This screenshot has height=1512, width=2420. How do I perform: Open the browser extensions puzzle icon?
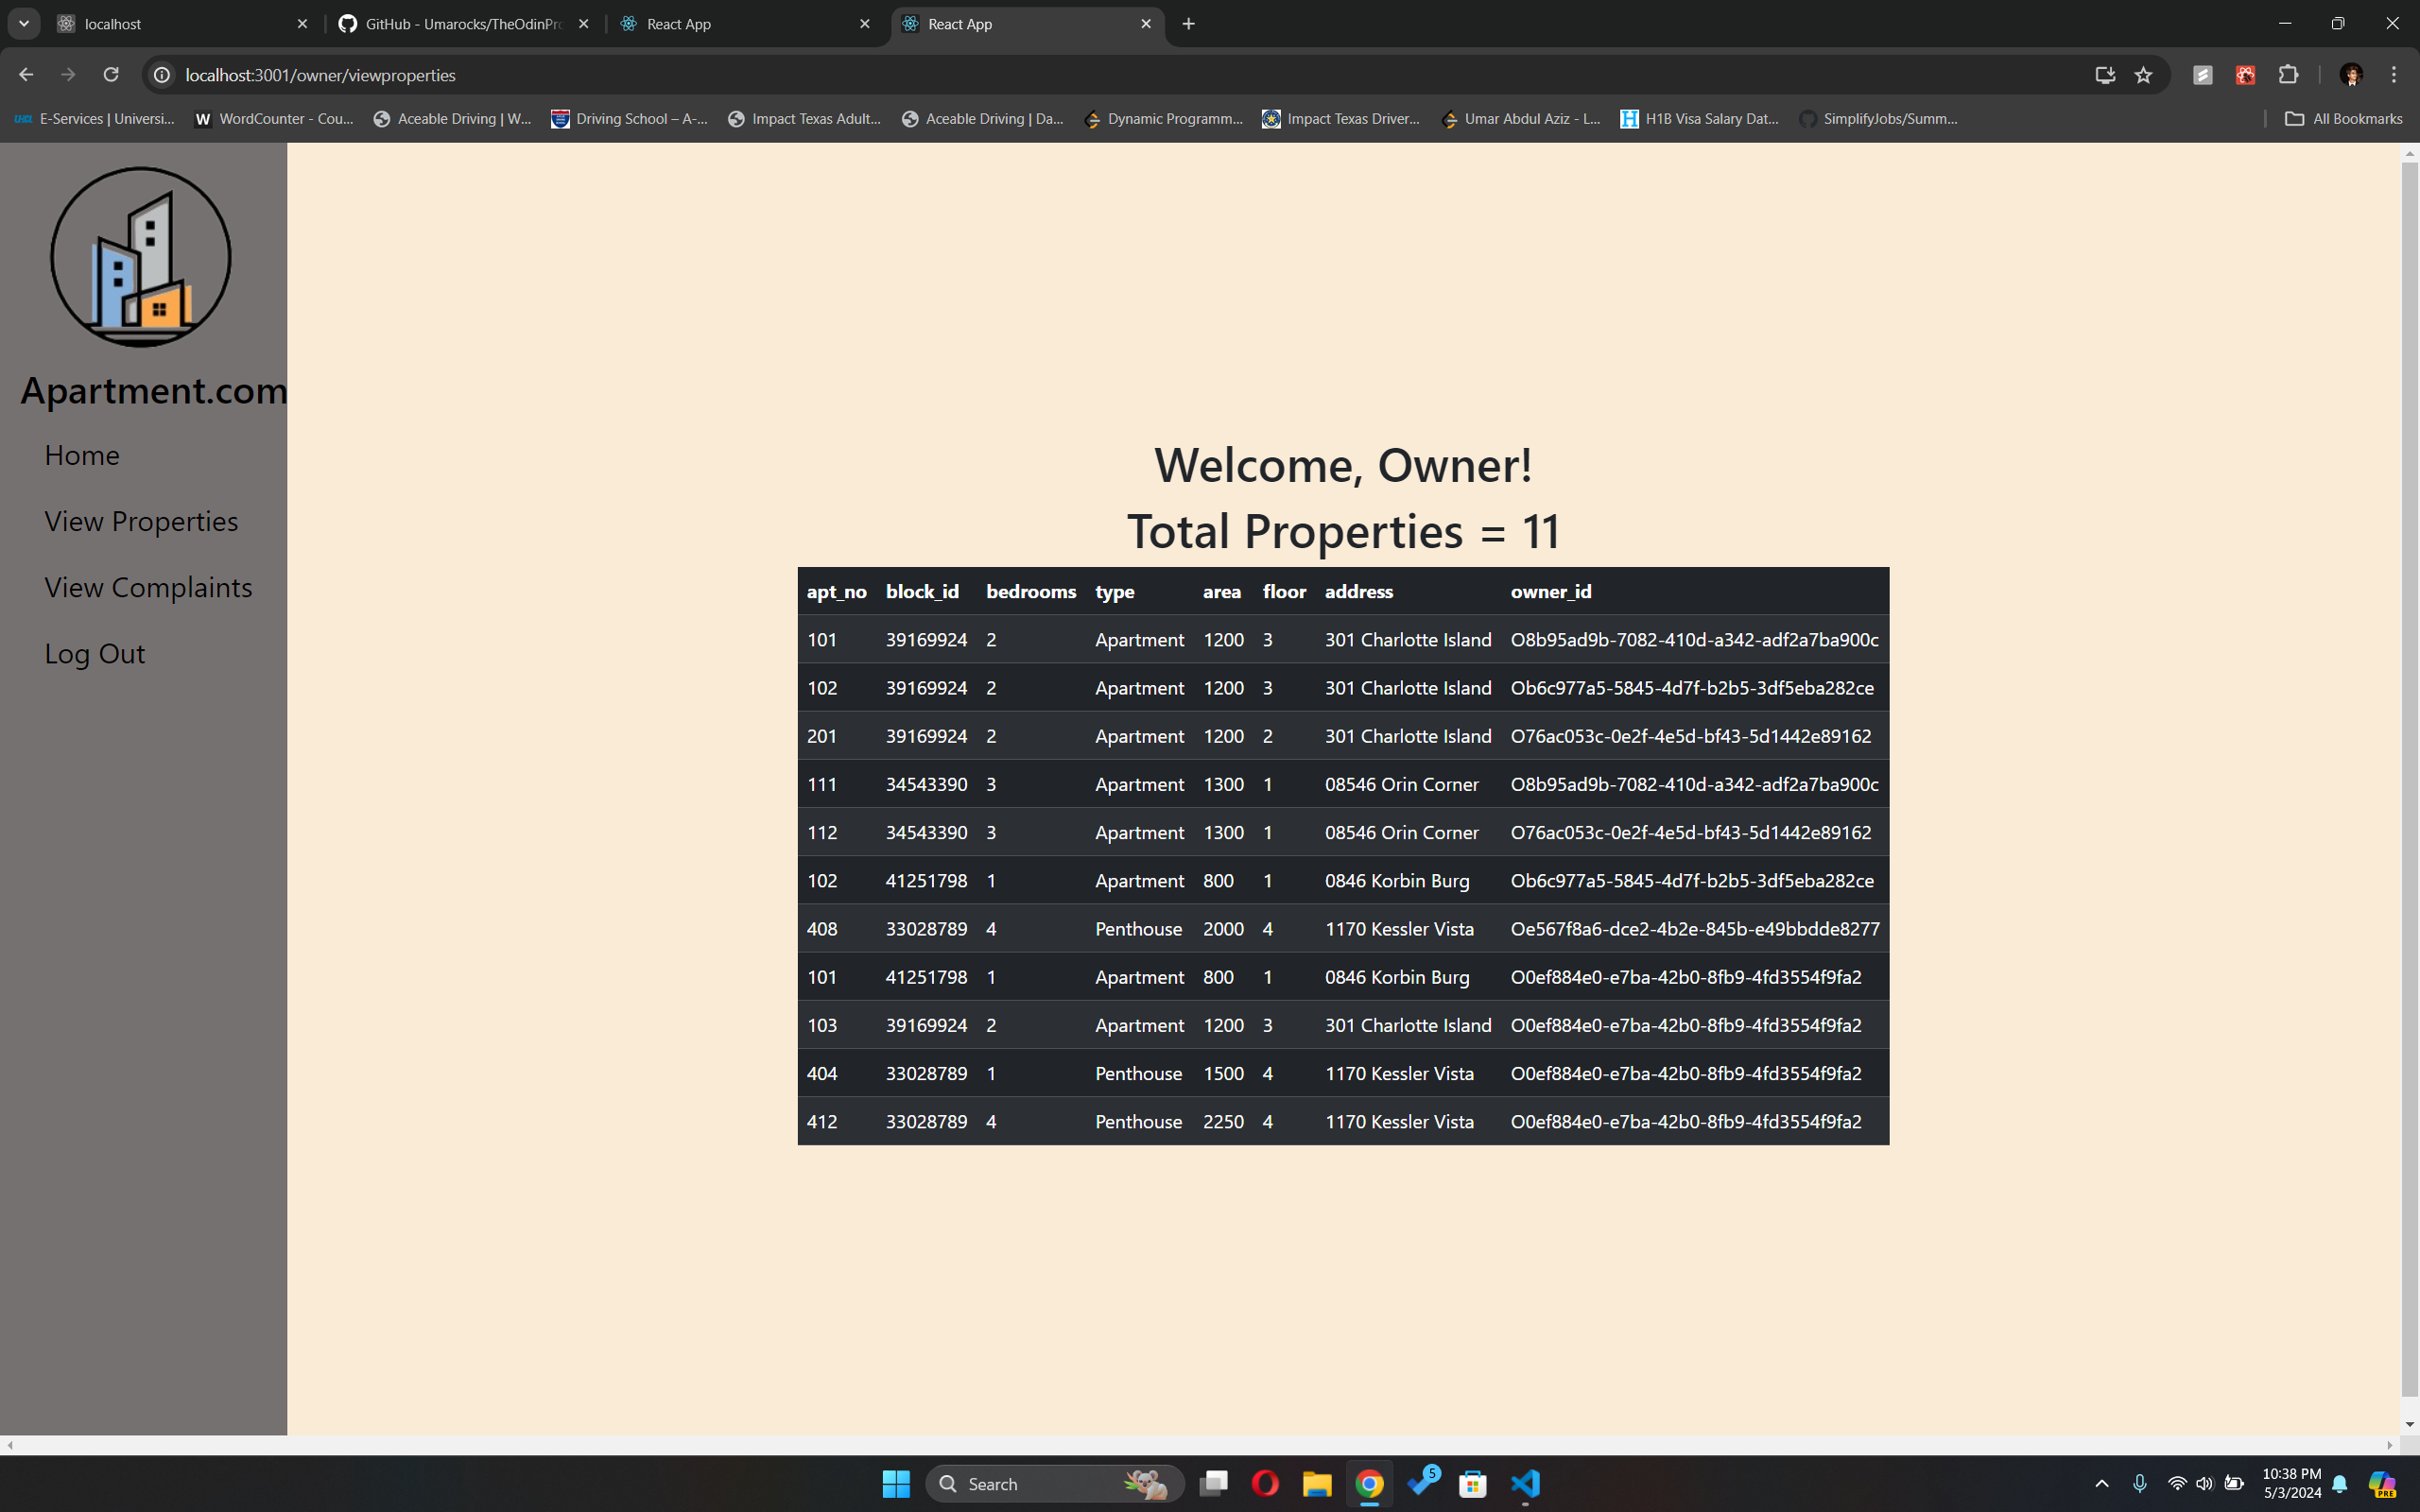(x=2288, y=75)
